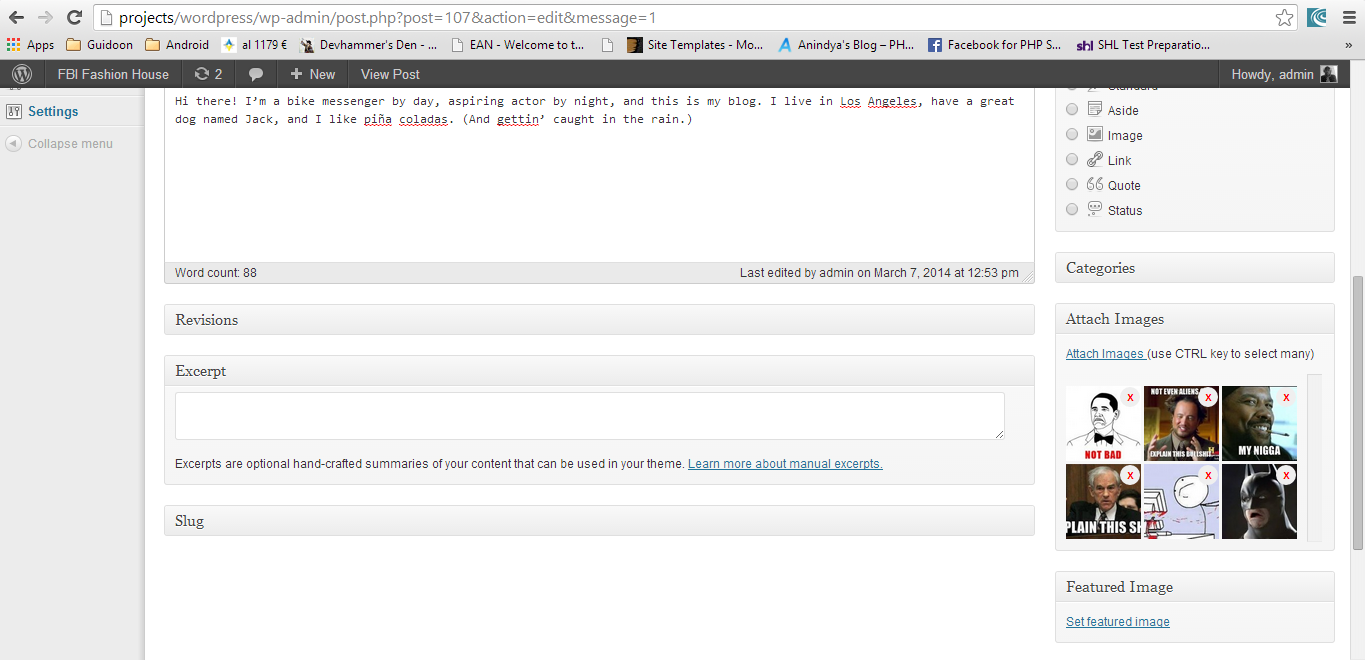Open the New content menu
The width and height of the screenshot is (1365, 660).
313,74
